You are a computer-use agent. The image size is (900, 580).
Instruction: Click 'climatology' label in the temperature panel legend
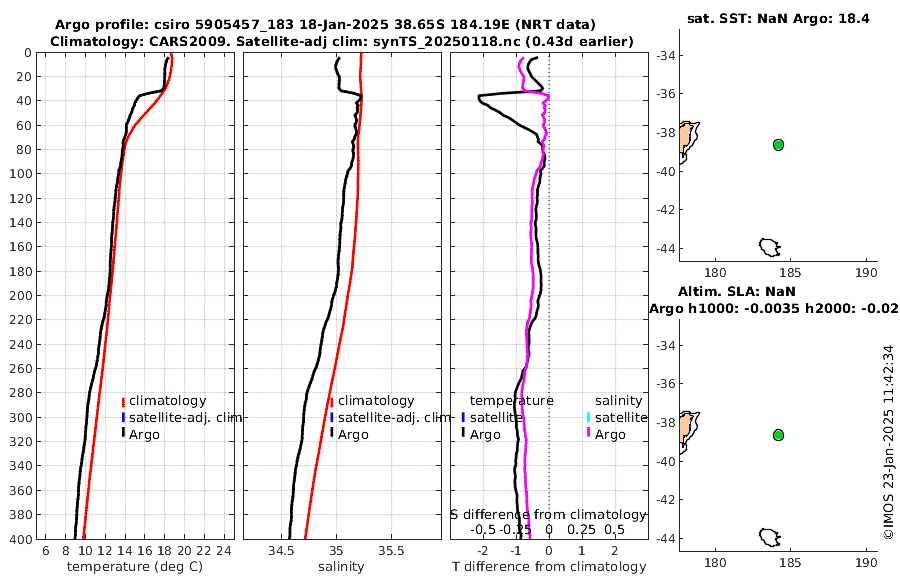(x=168, y=401)
